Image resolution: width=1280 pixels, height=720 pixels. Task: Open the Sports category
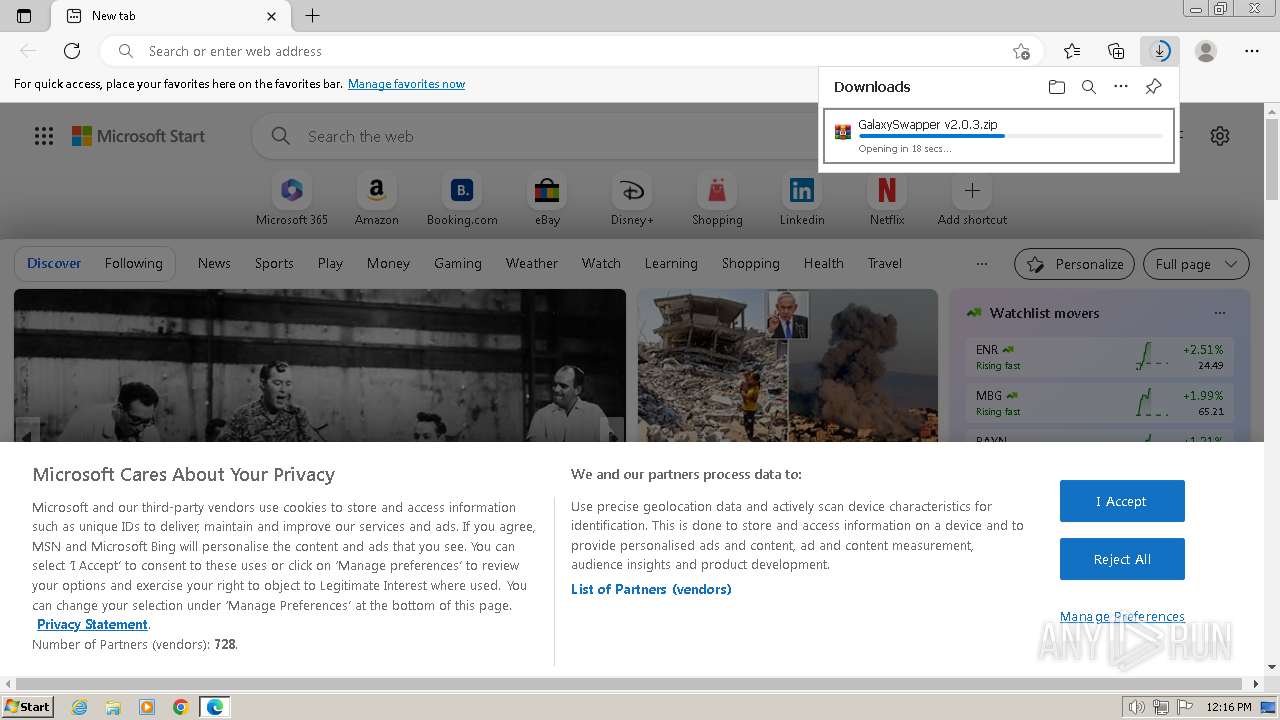[274, 263]
